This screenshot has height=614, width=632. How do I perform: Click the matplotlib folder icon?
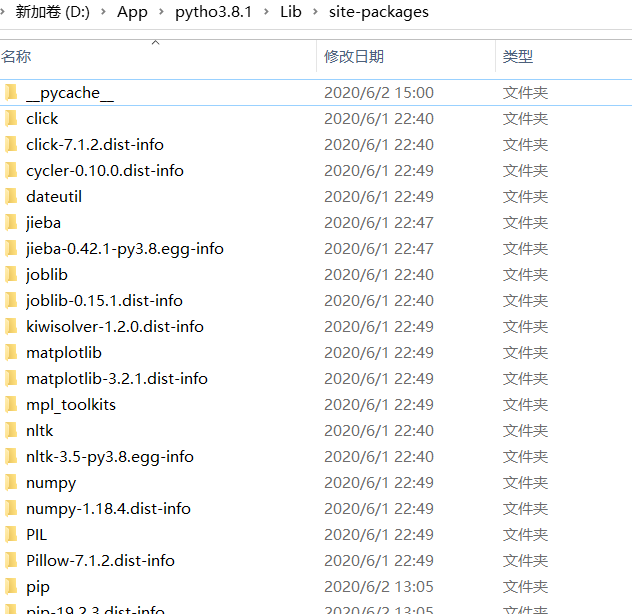point(11,353)
